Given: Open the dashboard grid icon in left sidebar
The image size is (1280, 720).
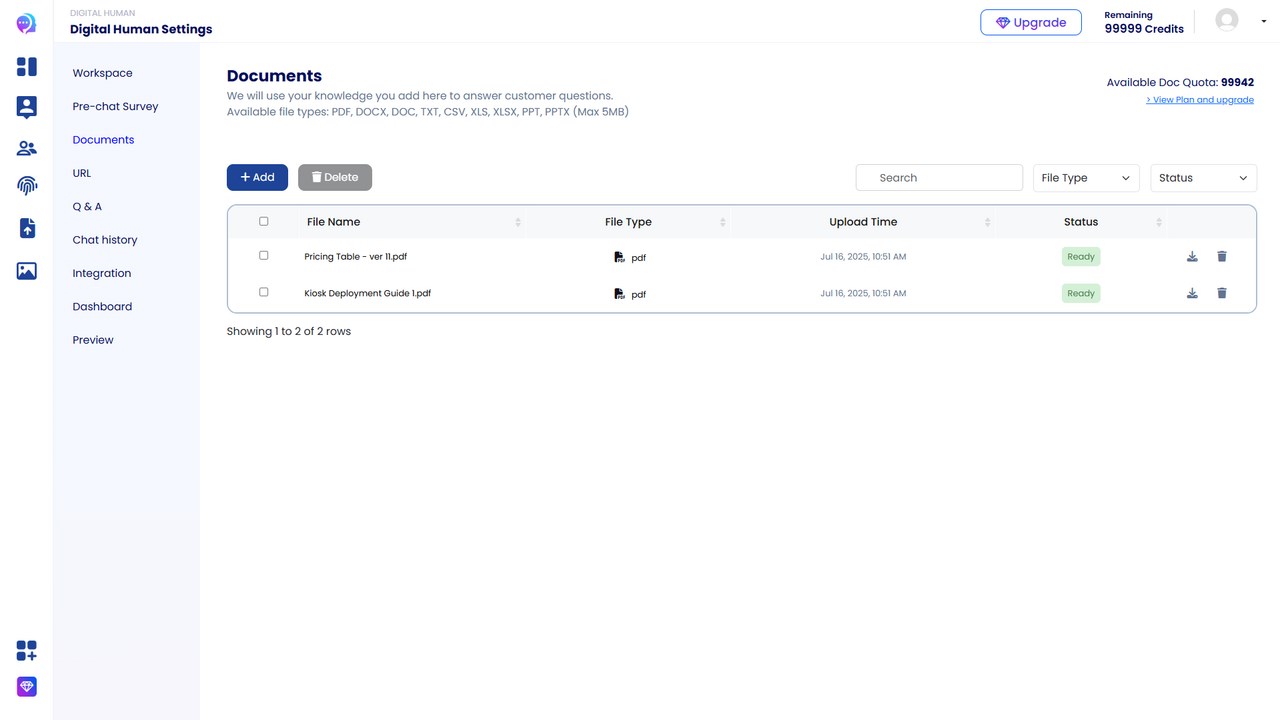Looking at the screenshot, I should click(27, 67).
